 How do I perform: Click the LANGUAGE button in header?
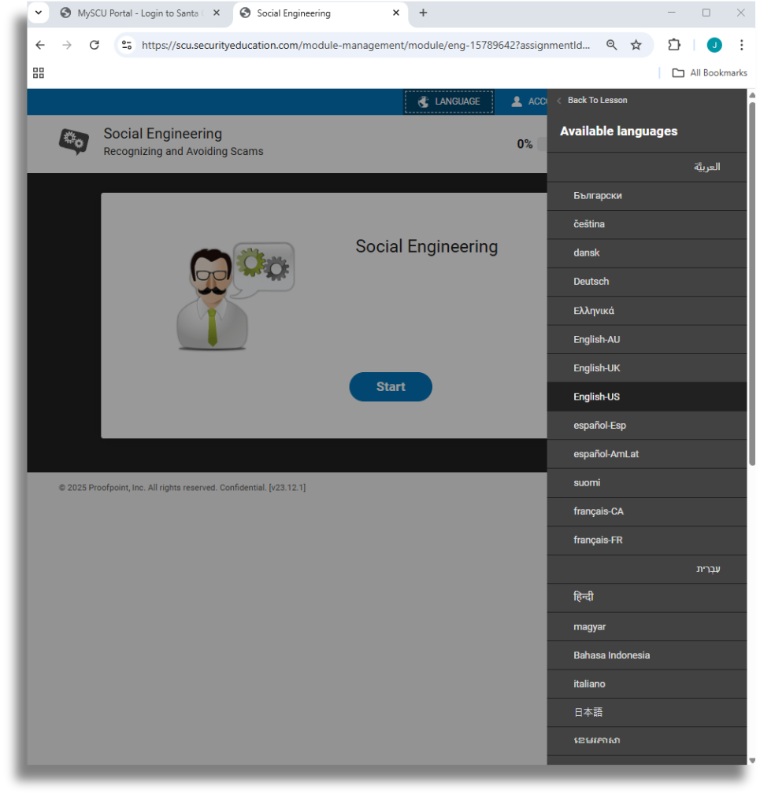[449, 102]
